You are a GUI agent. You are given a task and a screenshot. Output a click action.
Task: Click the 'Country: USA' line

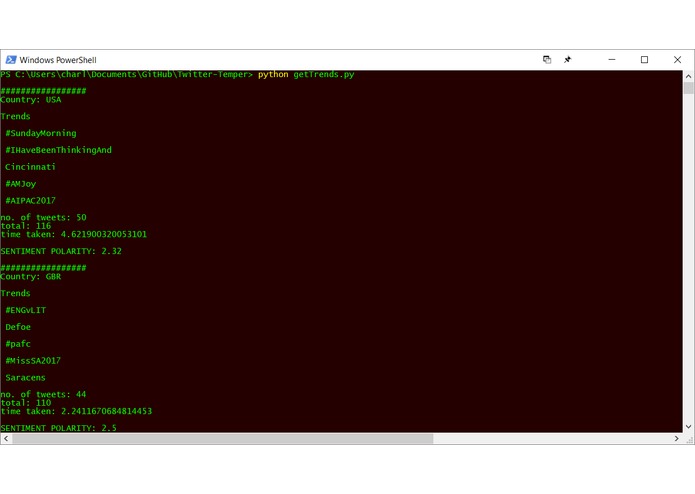pyautogui.click(x=31, y=100)
